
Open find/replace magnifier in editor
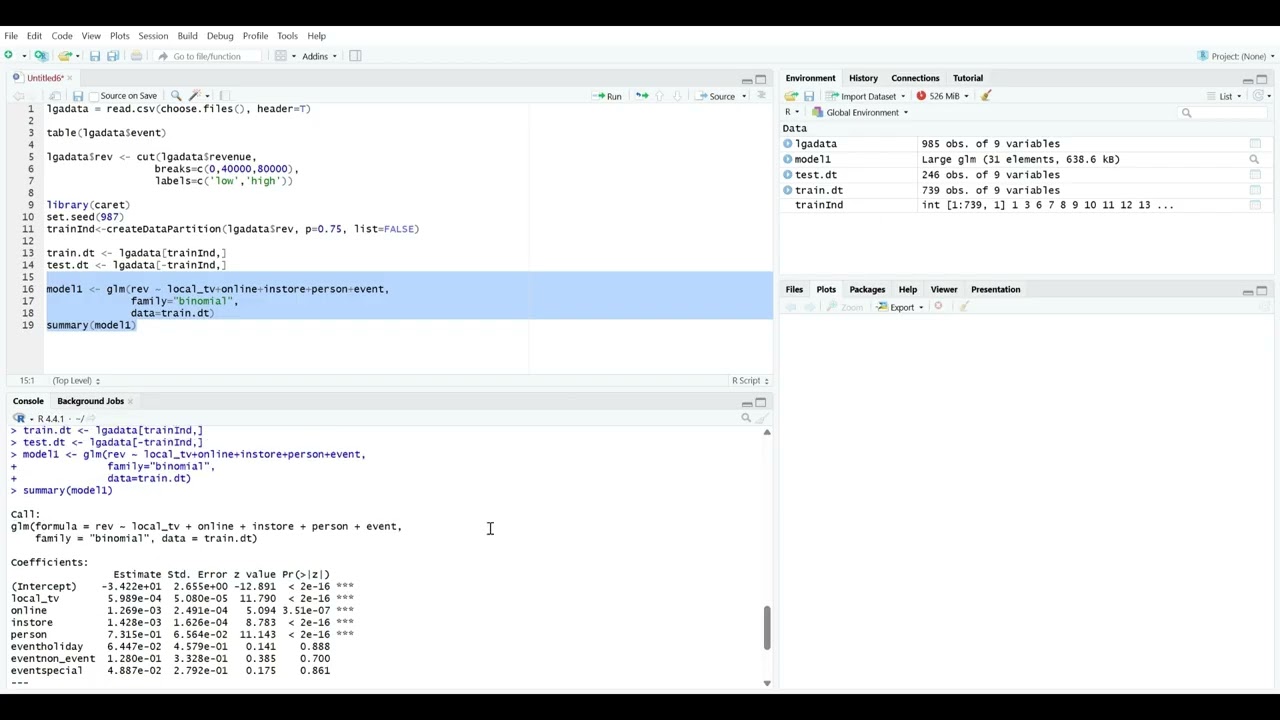[176, 96]
